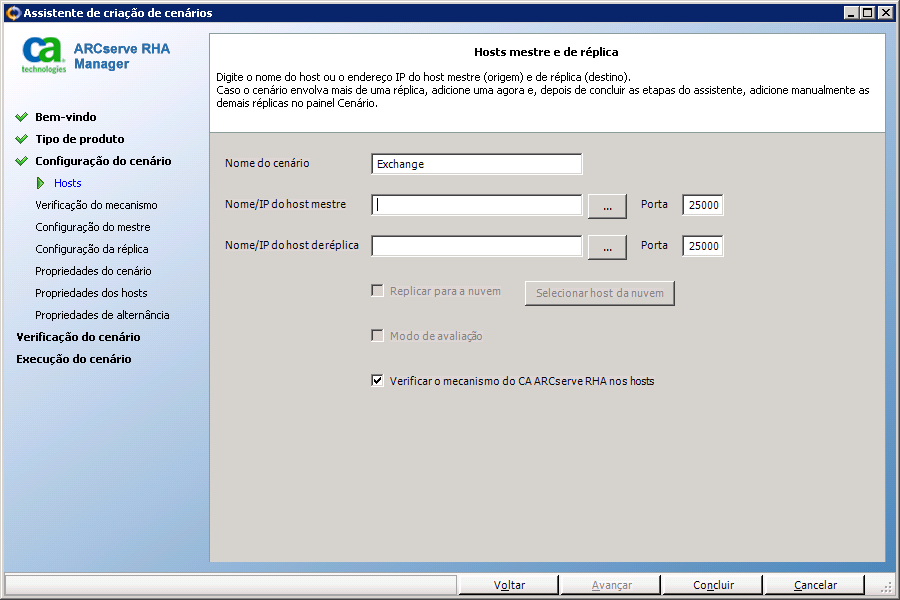Click the Nome do cenário field containing Exchange
Image resolution: width=900 pixels, height=600 pixels.
[x=476, y=164]
